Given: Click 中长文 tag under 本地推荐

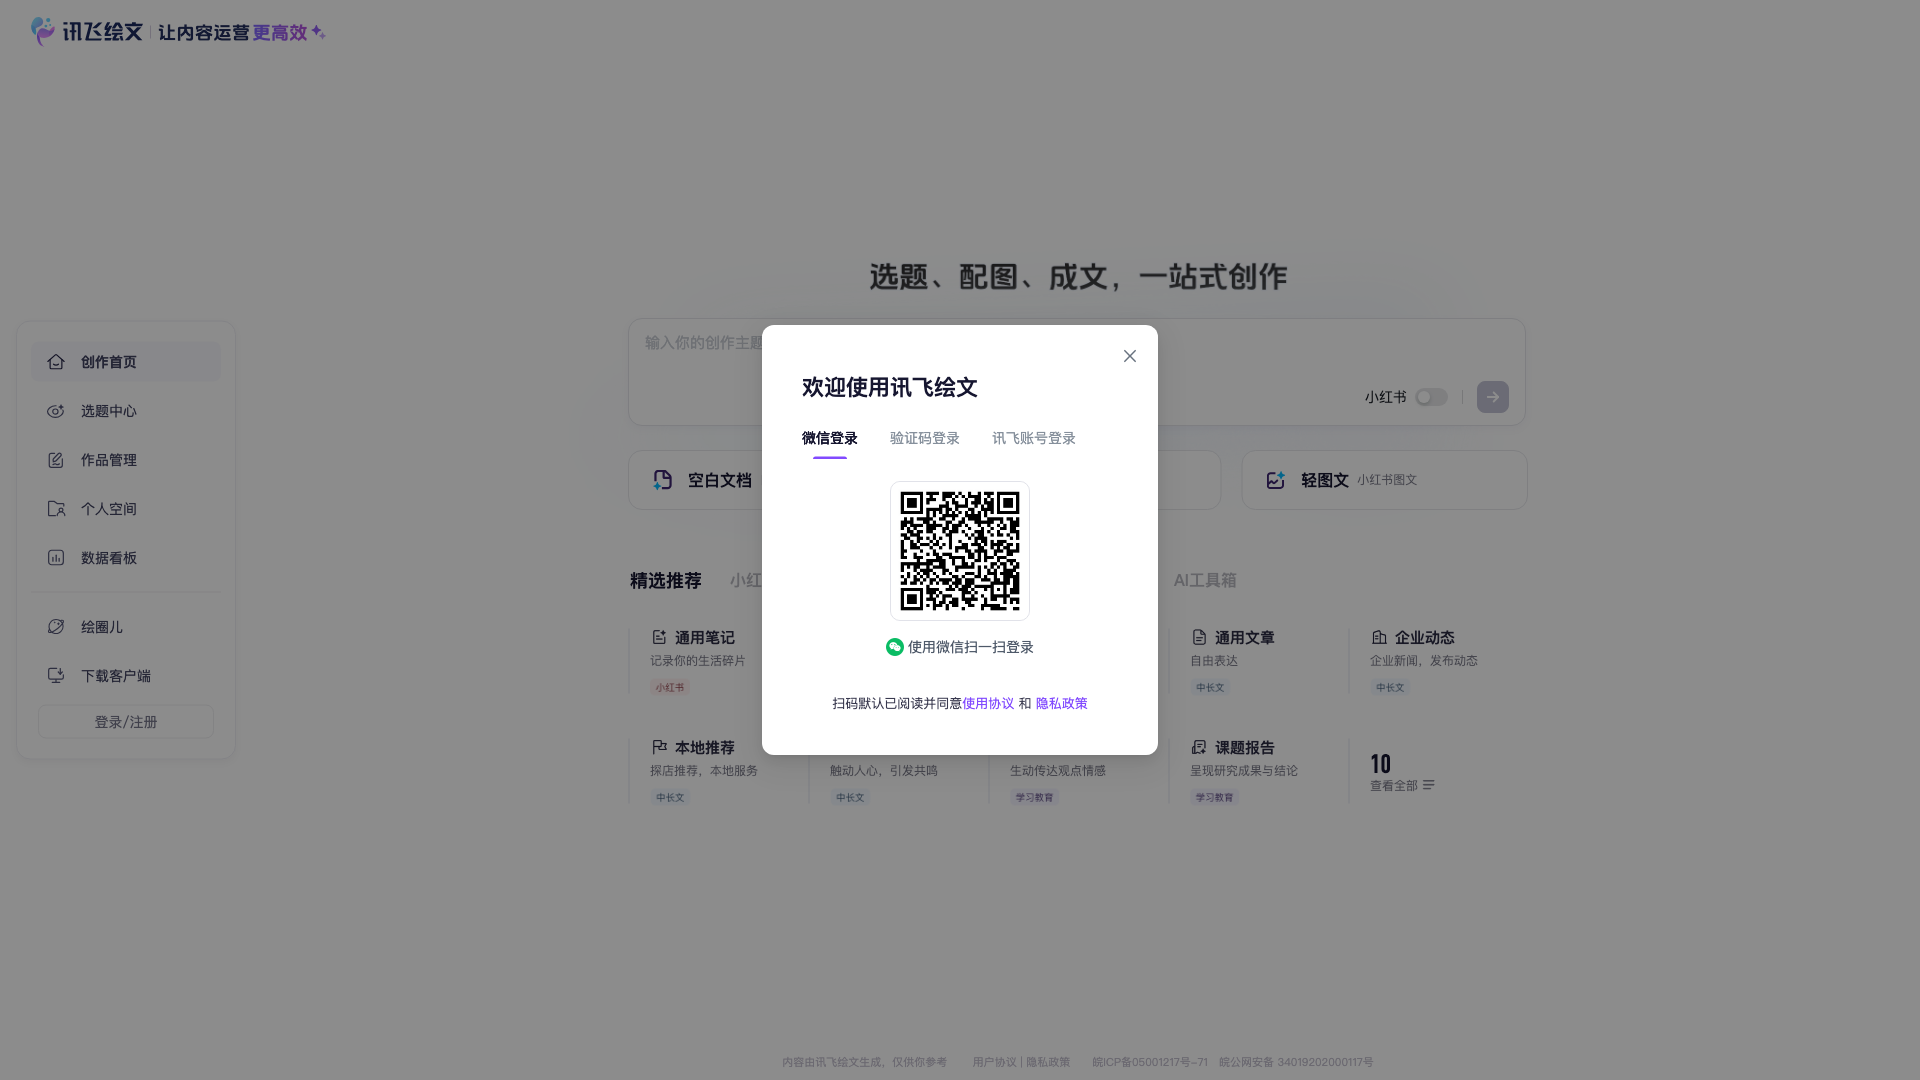Looking at the screenshot, I should pyautogui.click(x=670, y=797).
